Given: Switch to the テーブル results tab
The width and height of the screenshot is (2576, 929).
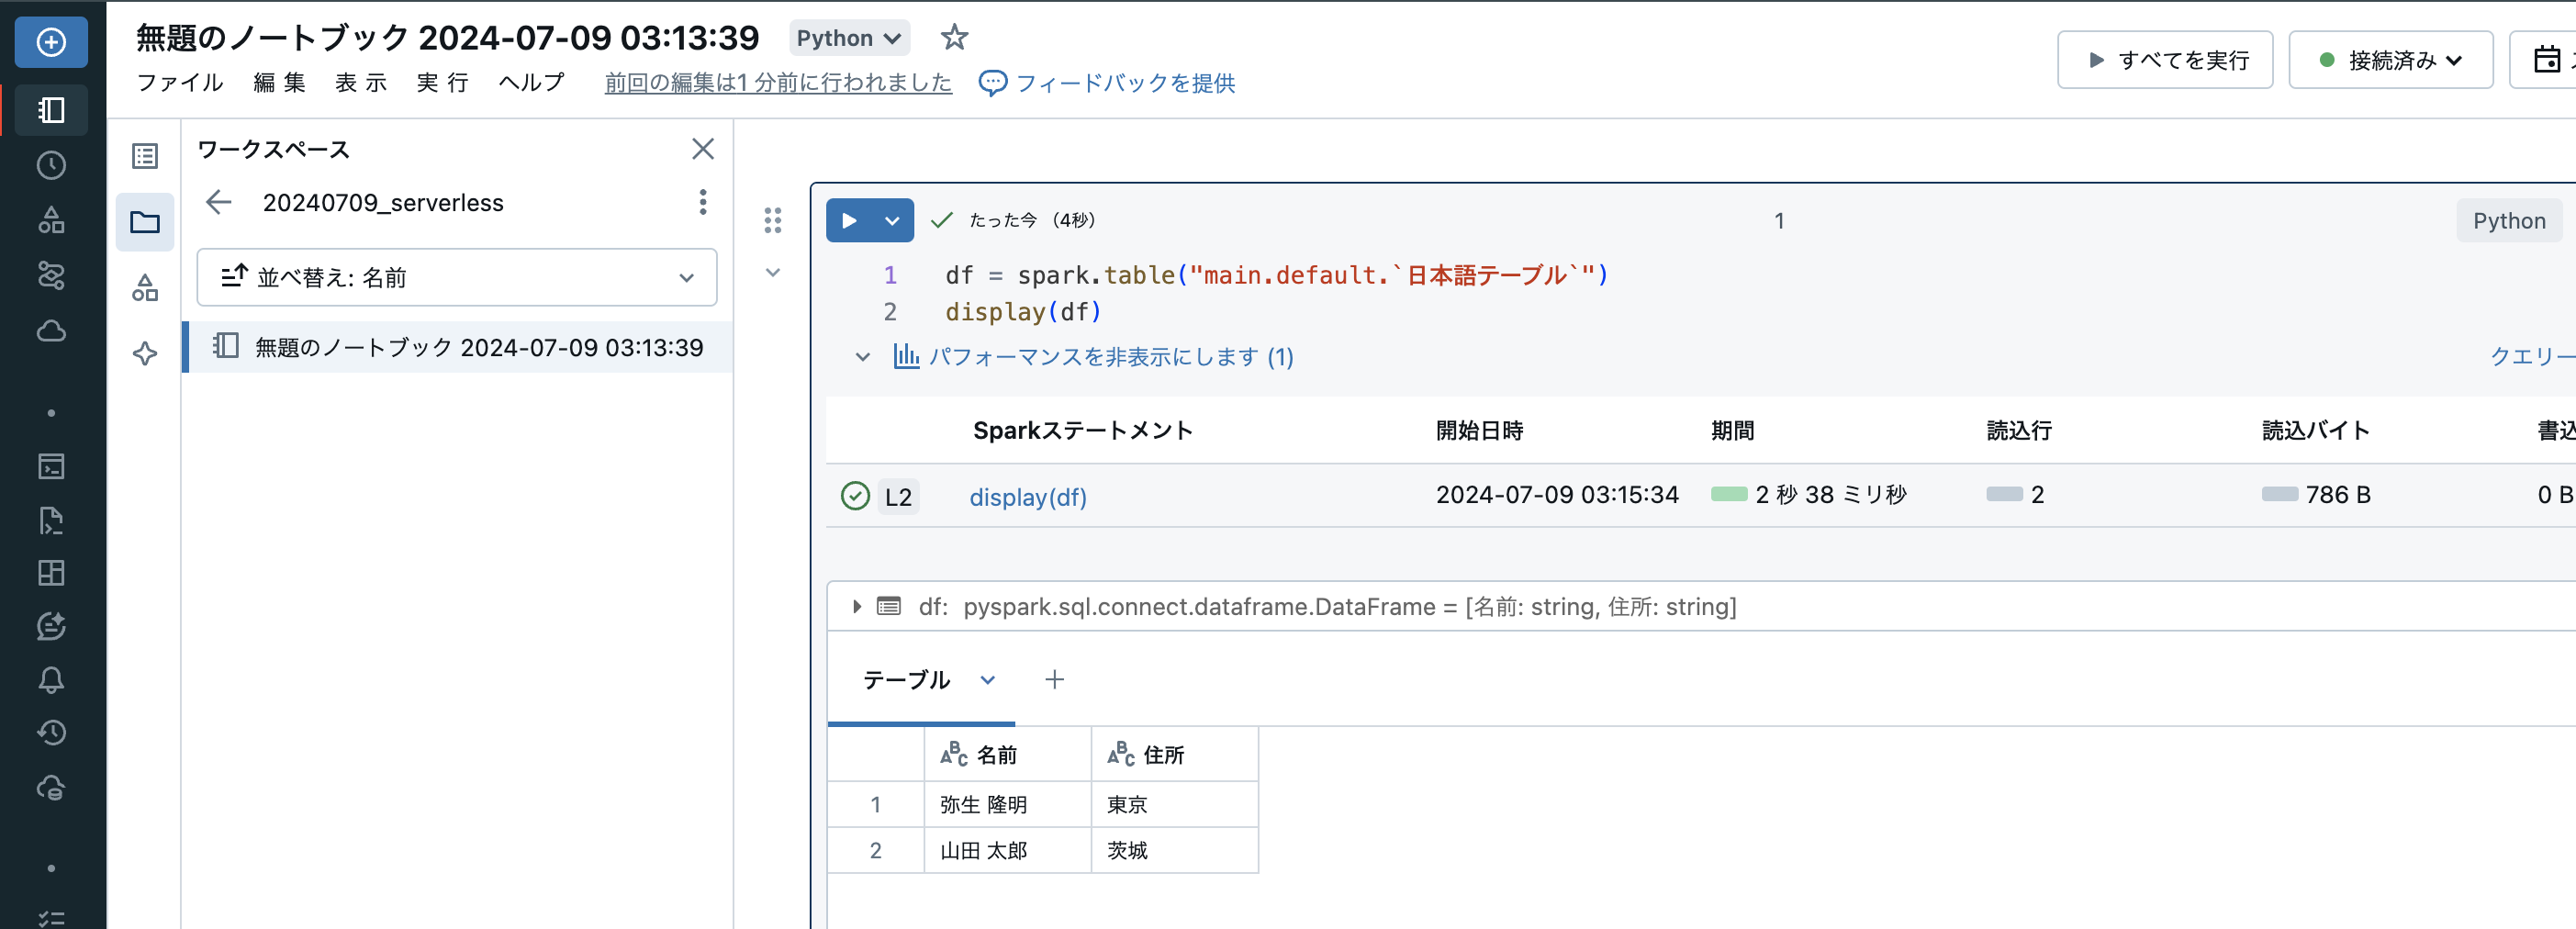Looking at the screenshot, I should (x=906, y=680).
